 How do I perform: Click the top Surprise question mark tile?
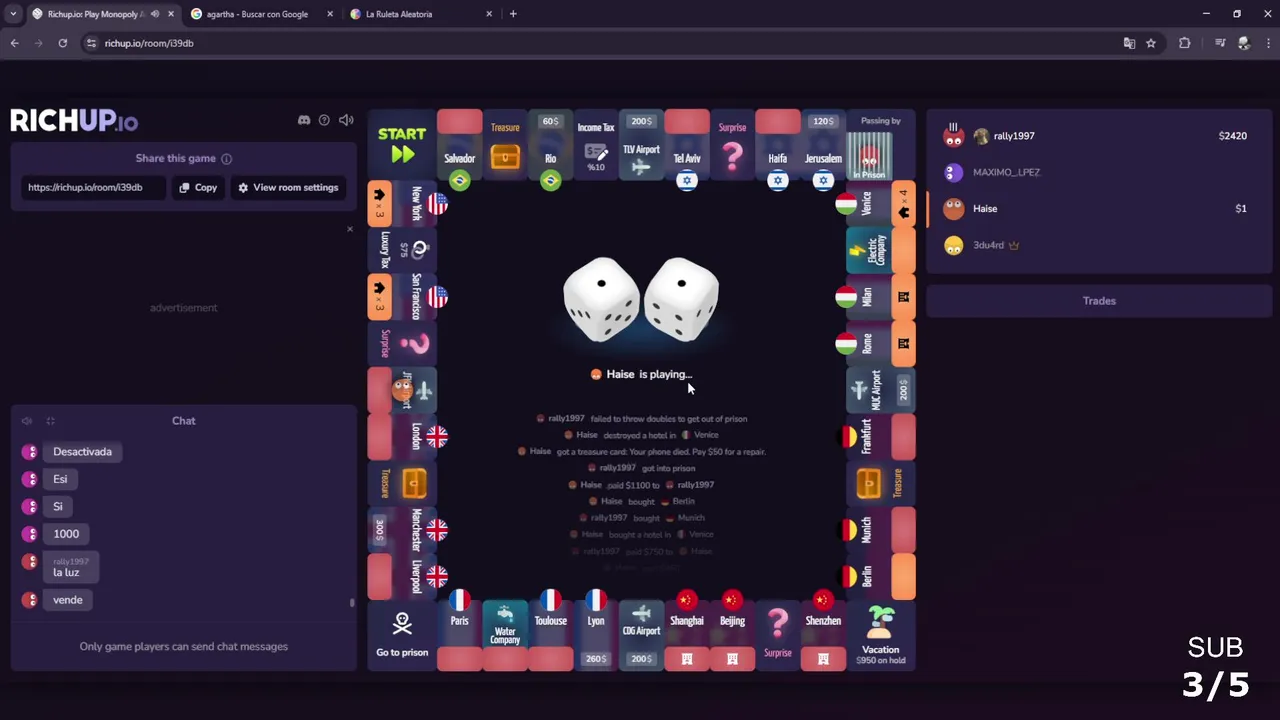tap(732, 145)
